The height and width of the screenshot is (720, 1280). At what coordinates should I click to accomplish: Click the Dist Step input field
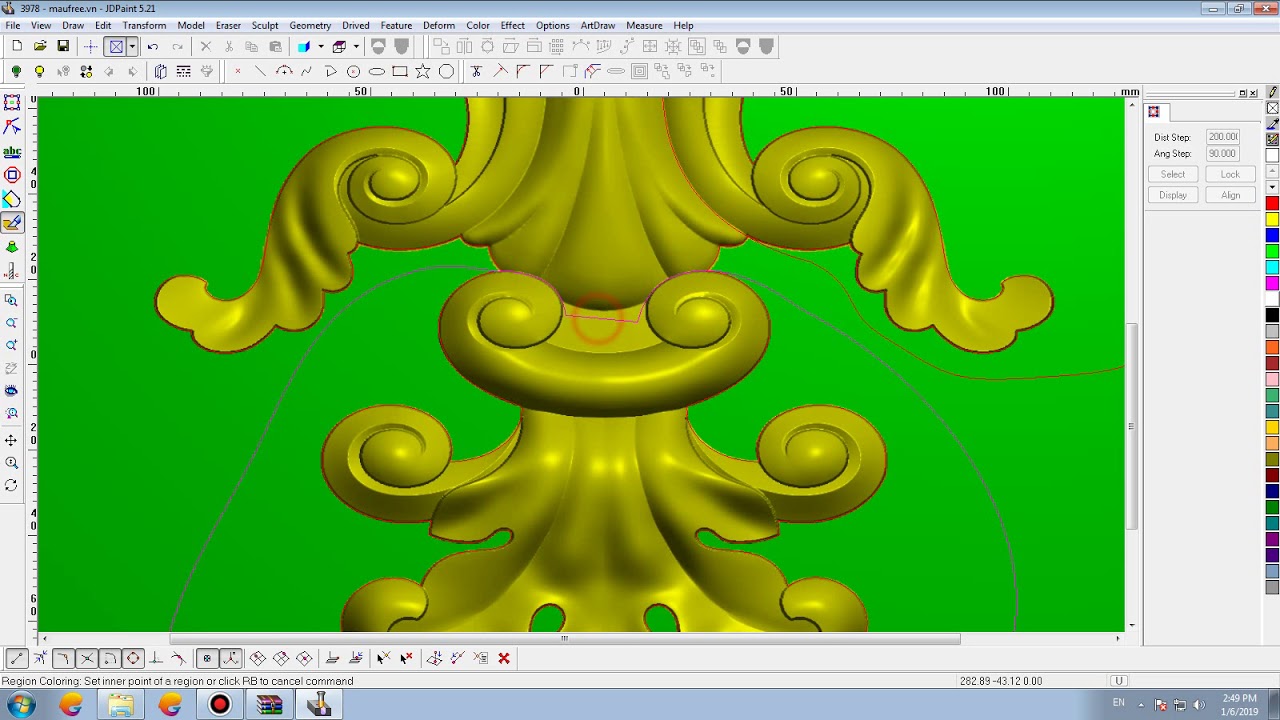(1223, 137)
